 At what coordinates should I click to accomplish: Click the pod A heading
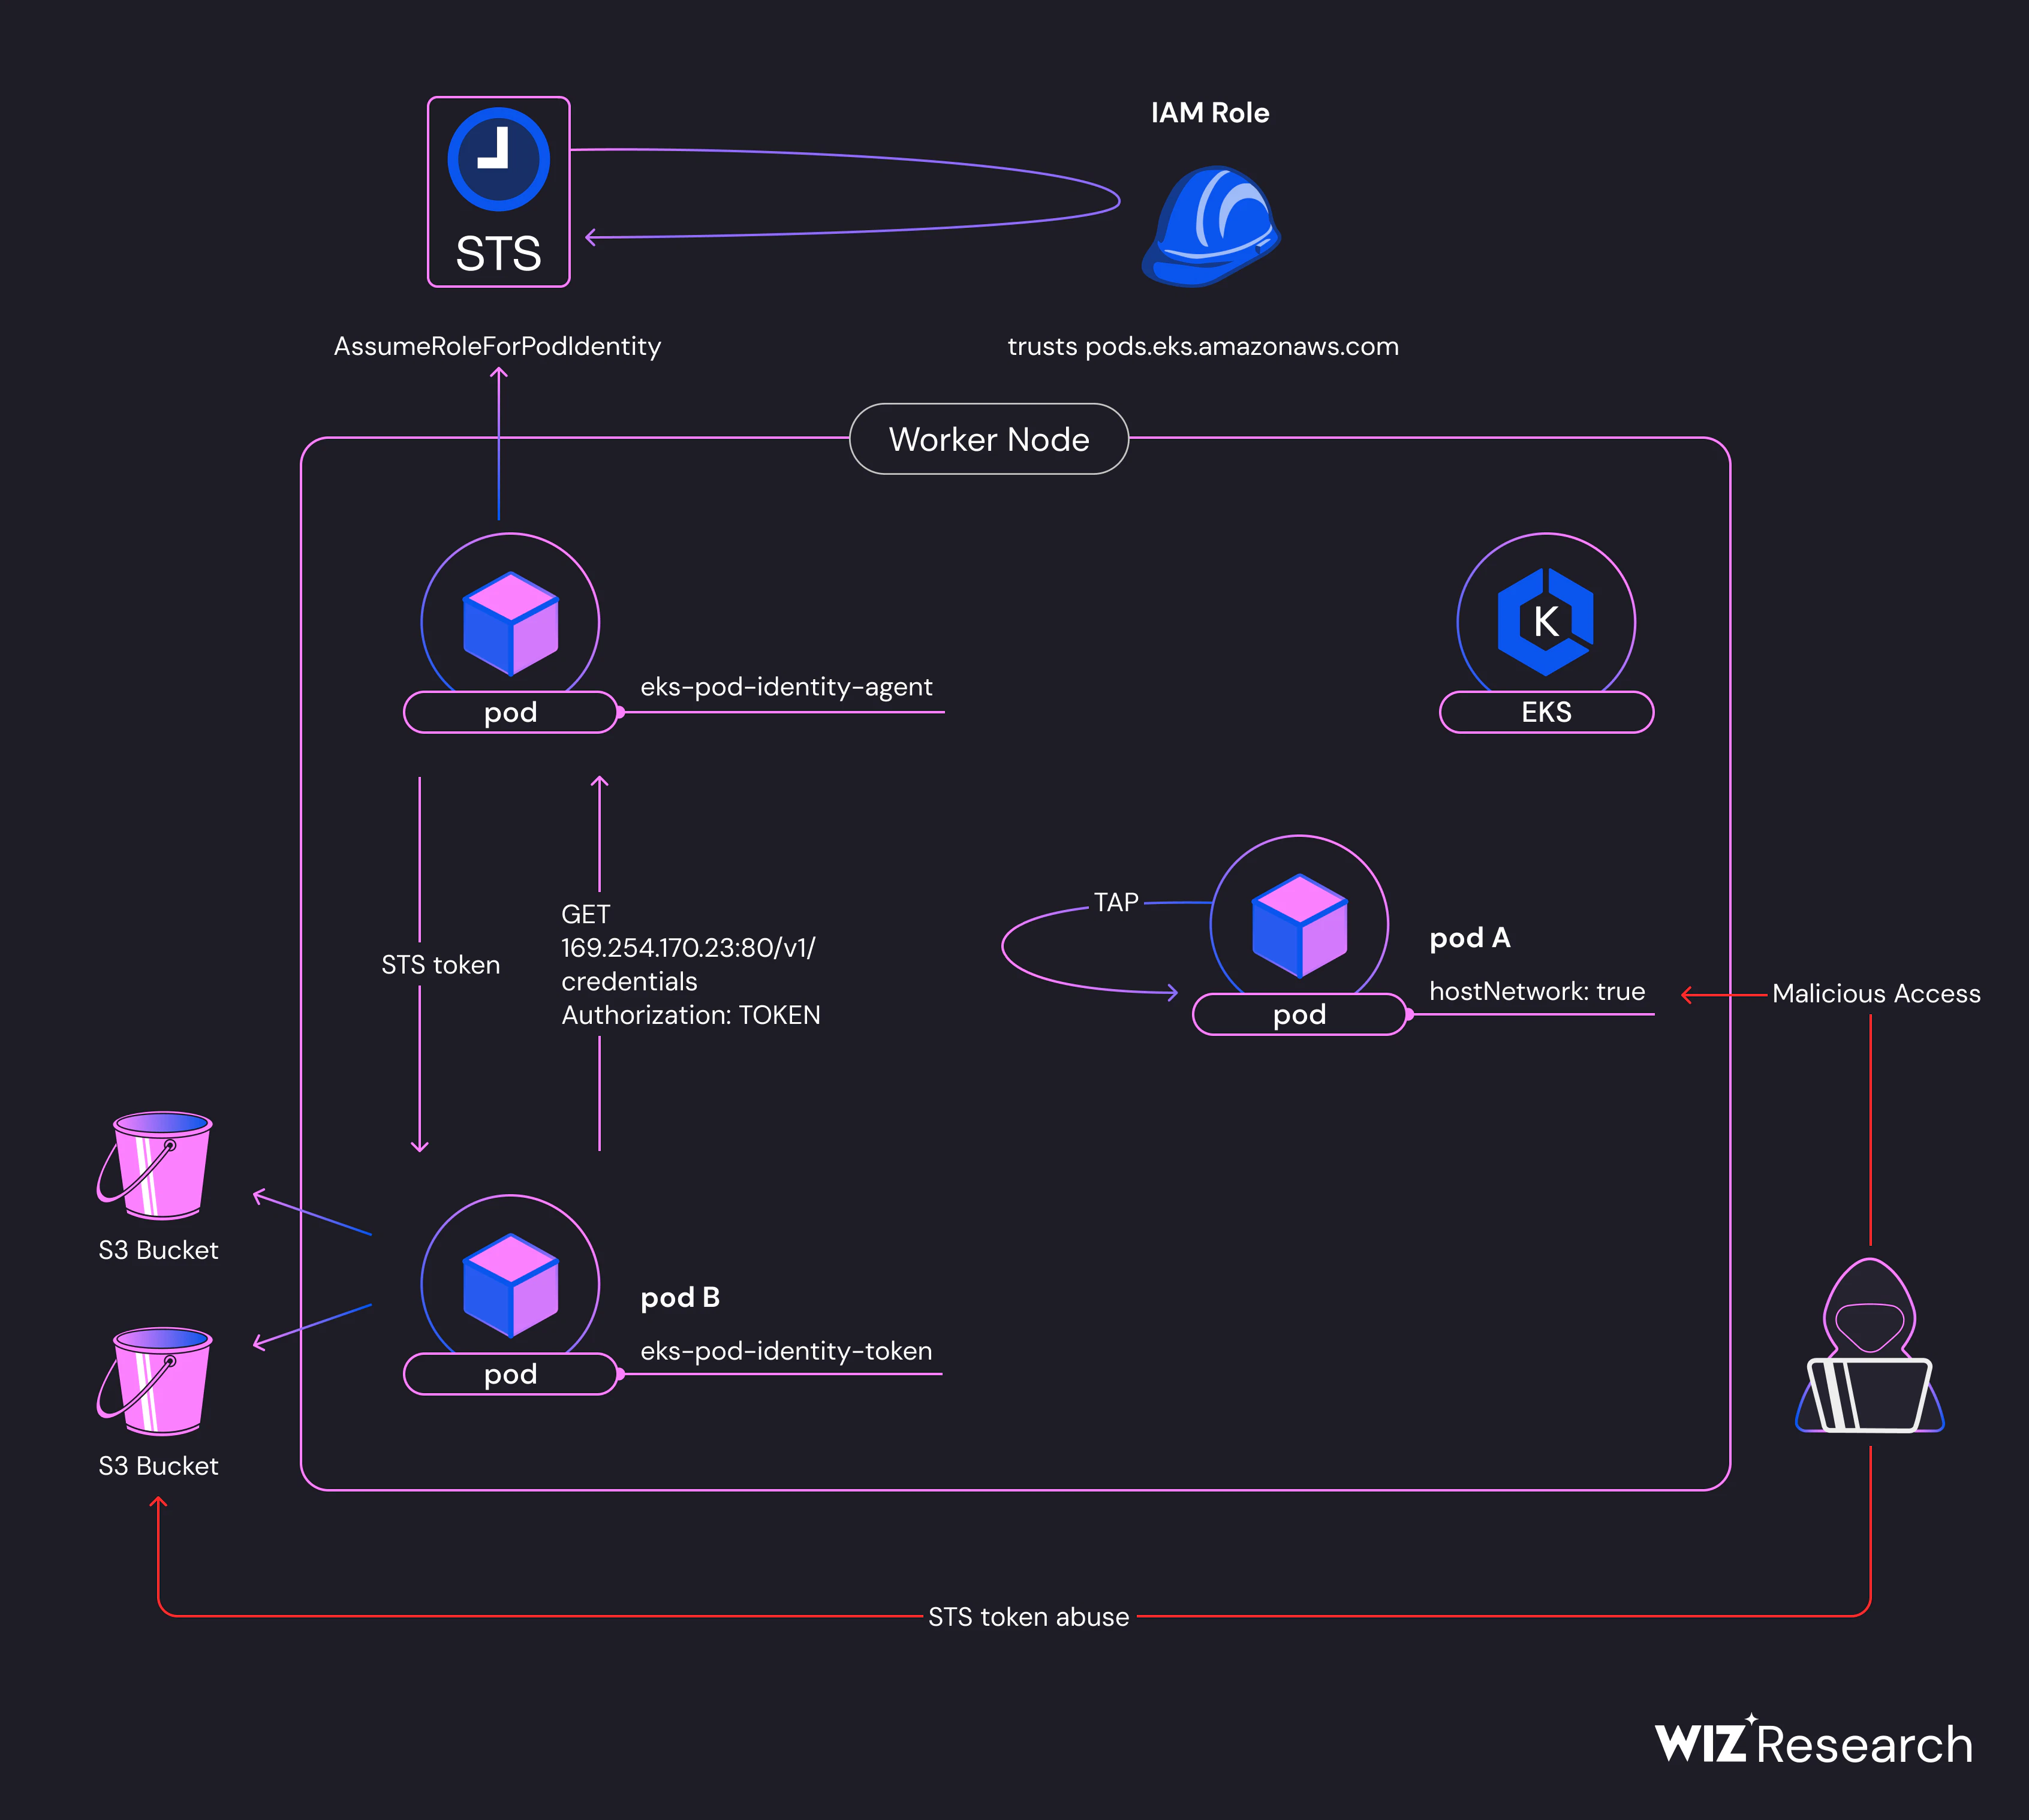[1470, 938]
